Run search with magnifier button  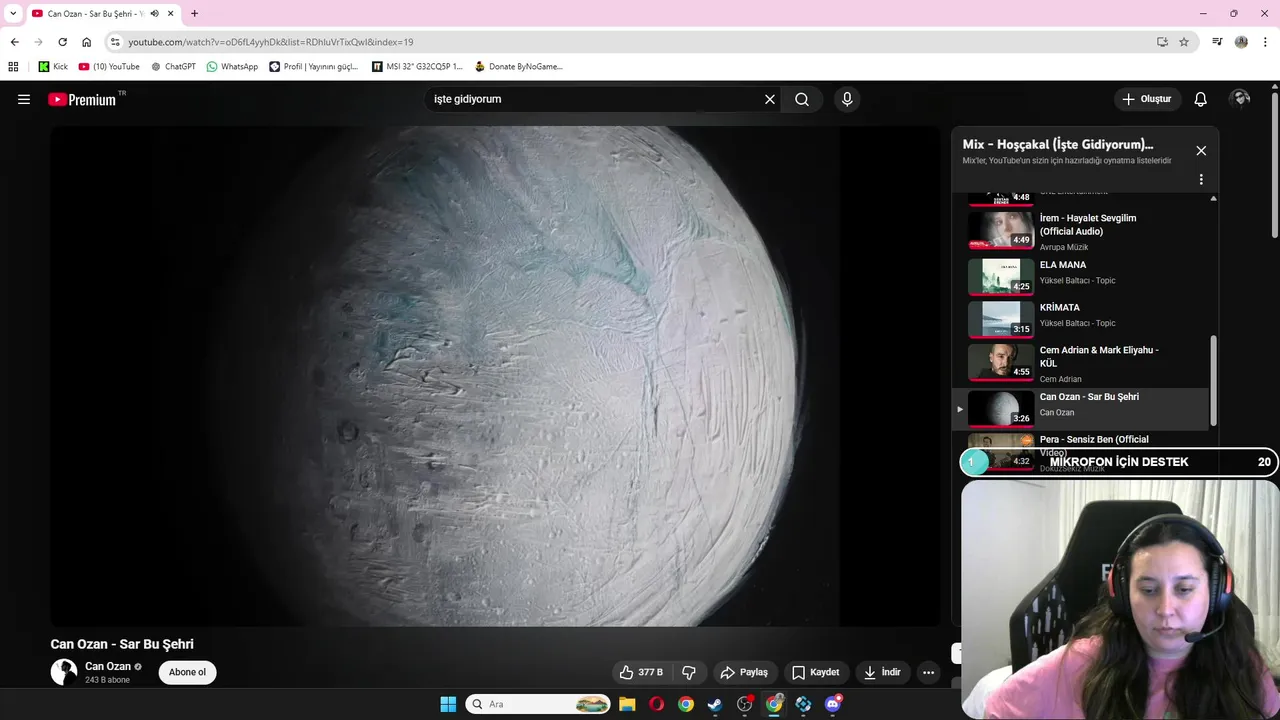pos(802,99)
